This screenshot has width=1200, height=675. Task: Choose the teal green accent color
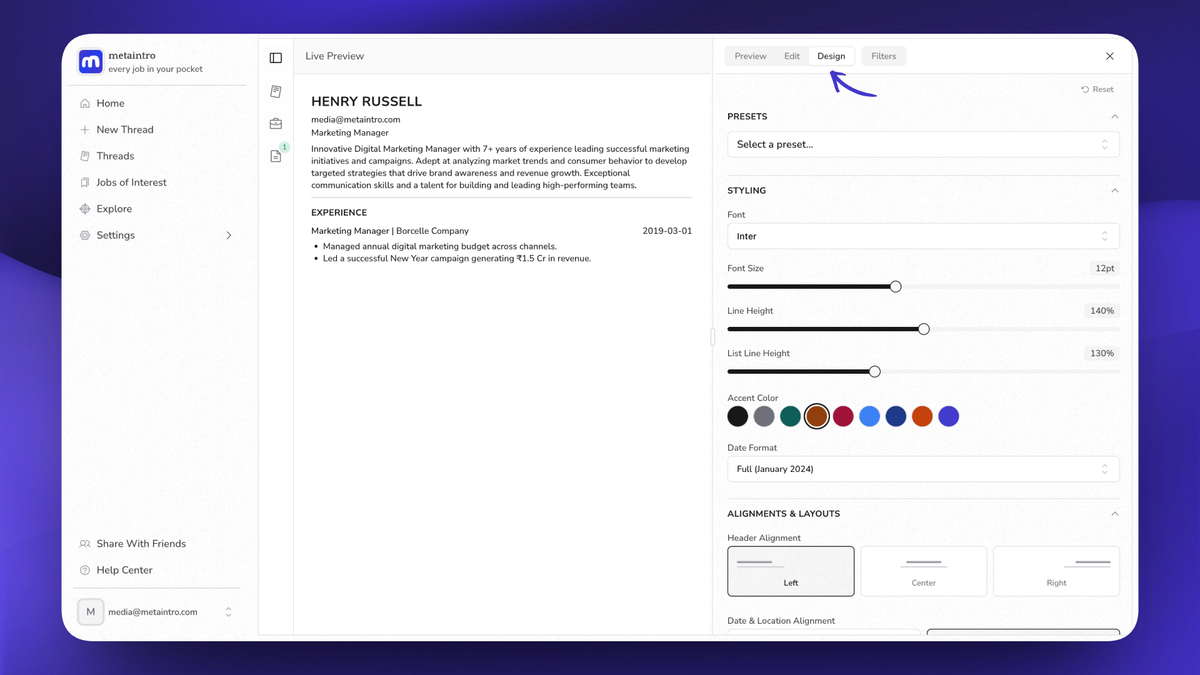click(x=790, y=417)
